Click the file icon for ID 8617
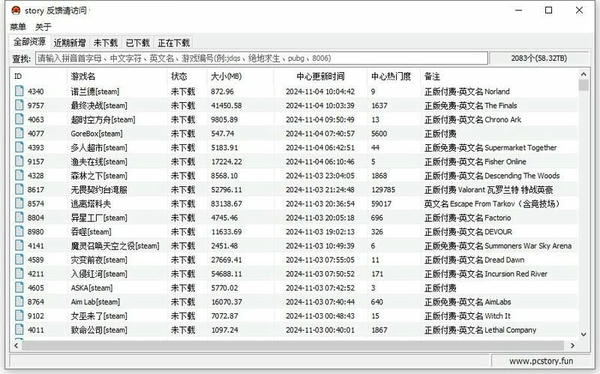 point(19,189)
